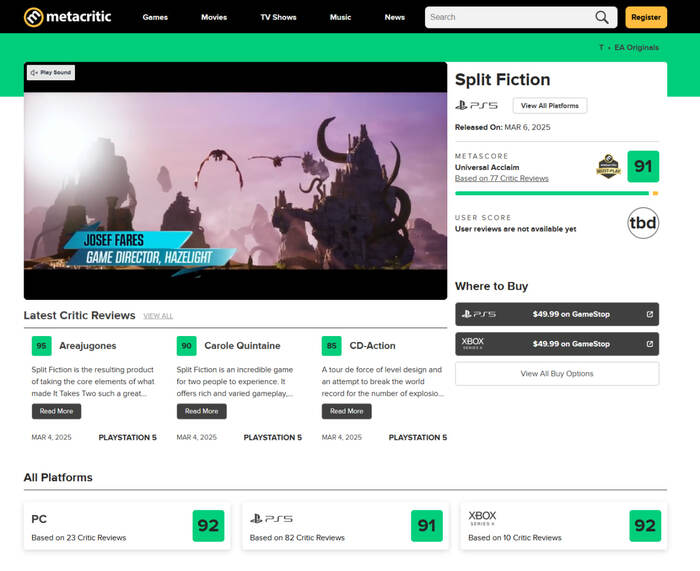Click the Latest Critic Reviews heading
Viewport: 700px width, 571px height.
[x=79, y=316]
